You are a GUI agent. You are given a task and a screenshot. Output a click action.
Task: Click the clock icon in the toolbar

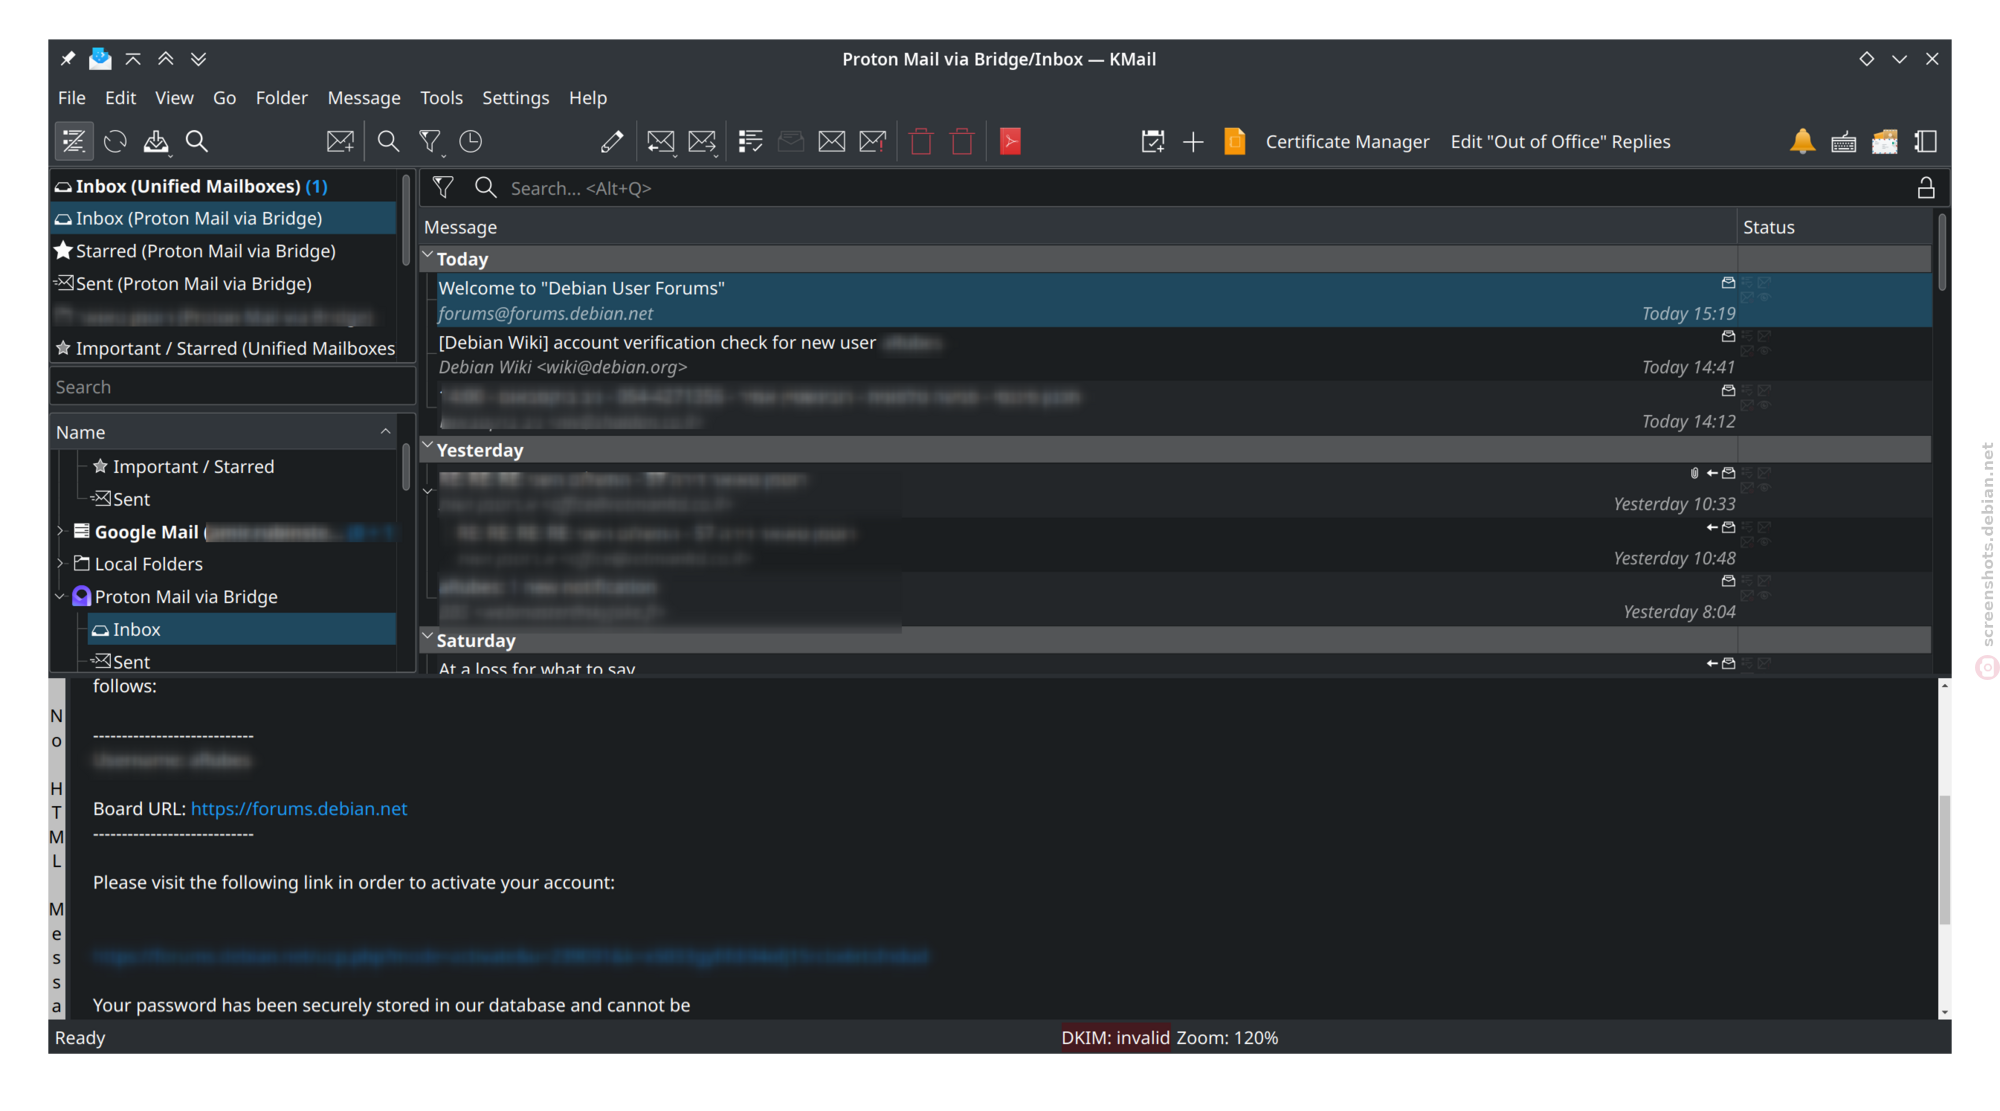(x=470, y=142)
